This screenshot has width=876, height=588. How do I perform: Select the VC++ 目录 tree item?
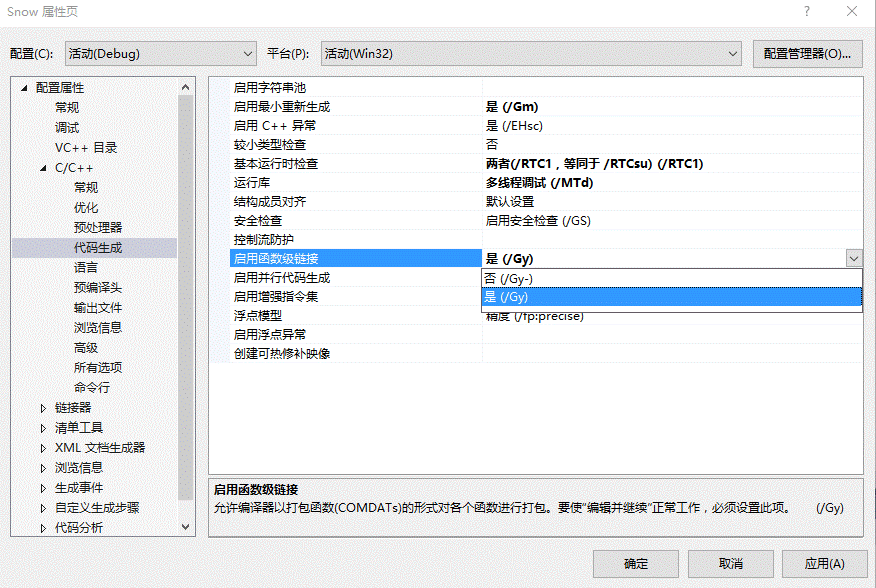(86, 148)
